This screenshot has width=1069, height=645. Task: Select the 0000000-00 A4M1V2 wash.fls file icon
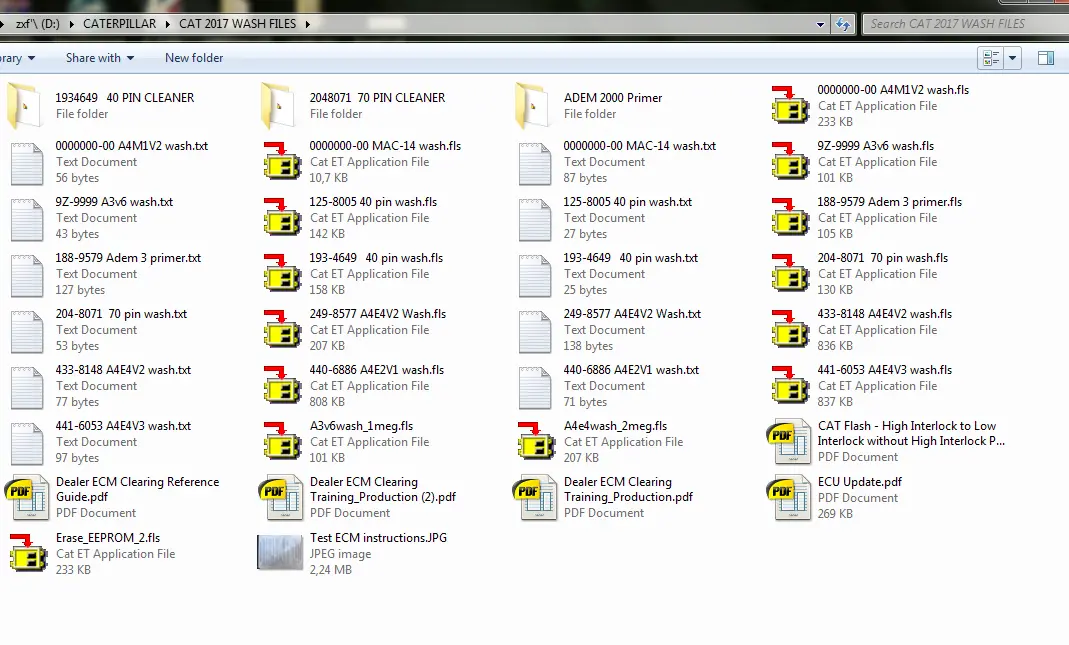[789, 106]
